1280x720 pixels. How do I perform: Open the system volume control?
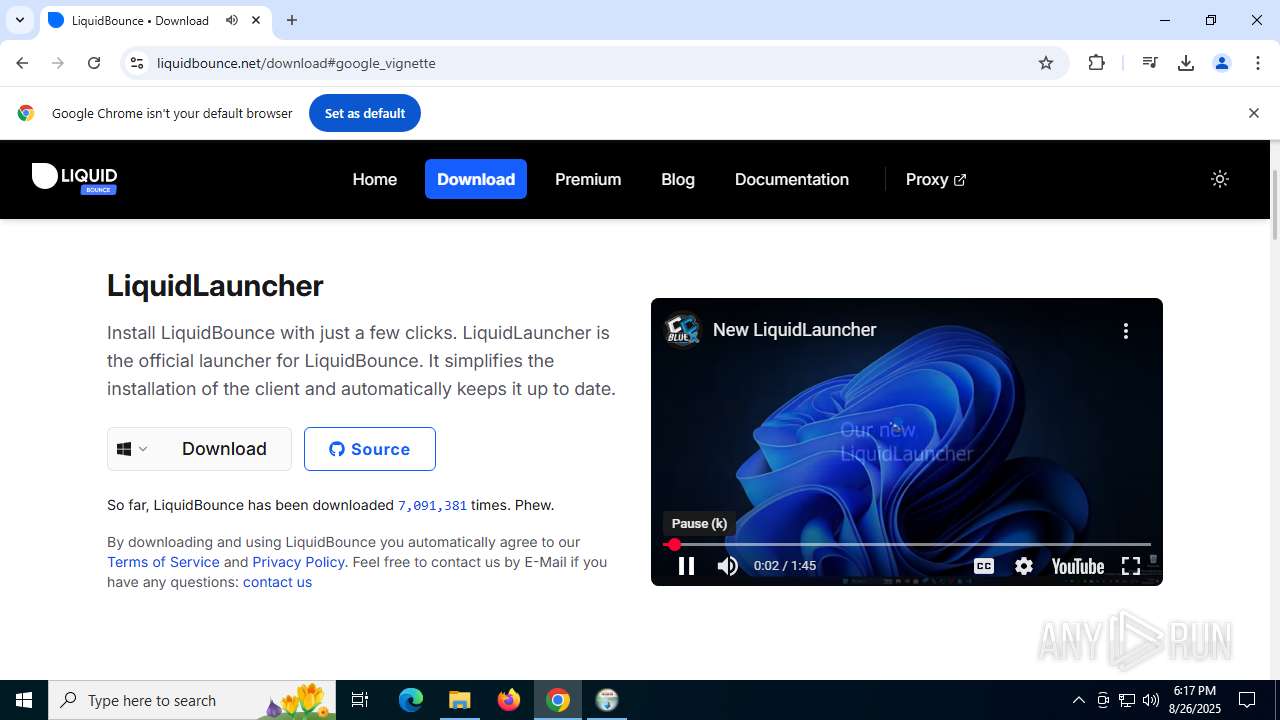(x=1150, y=700)
